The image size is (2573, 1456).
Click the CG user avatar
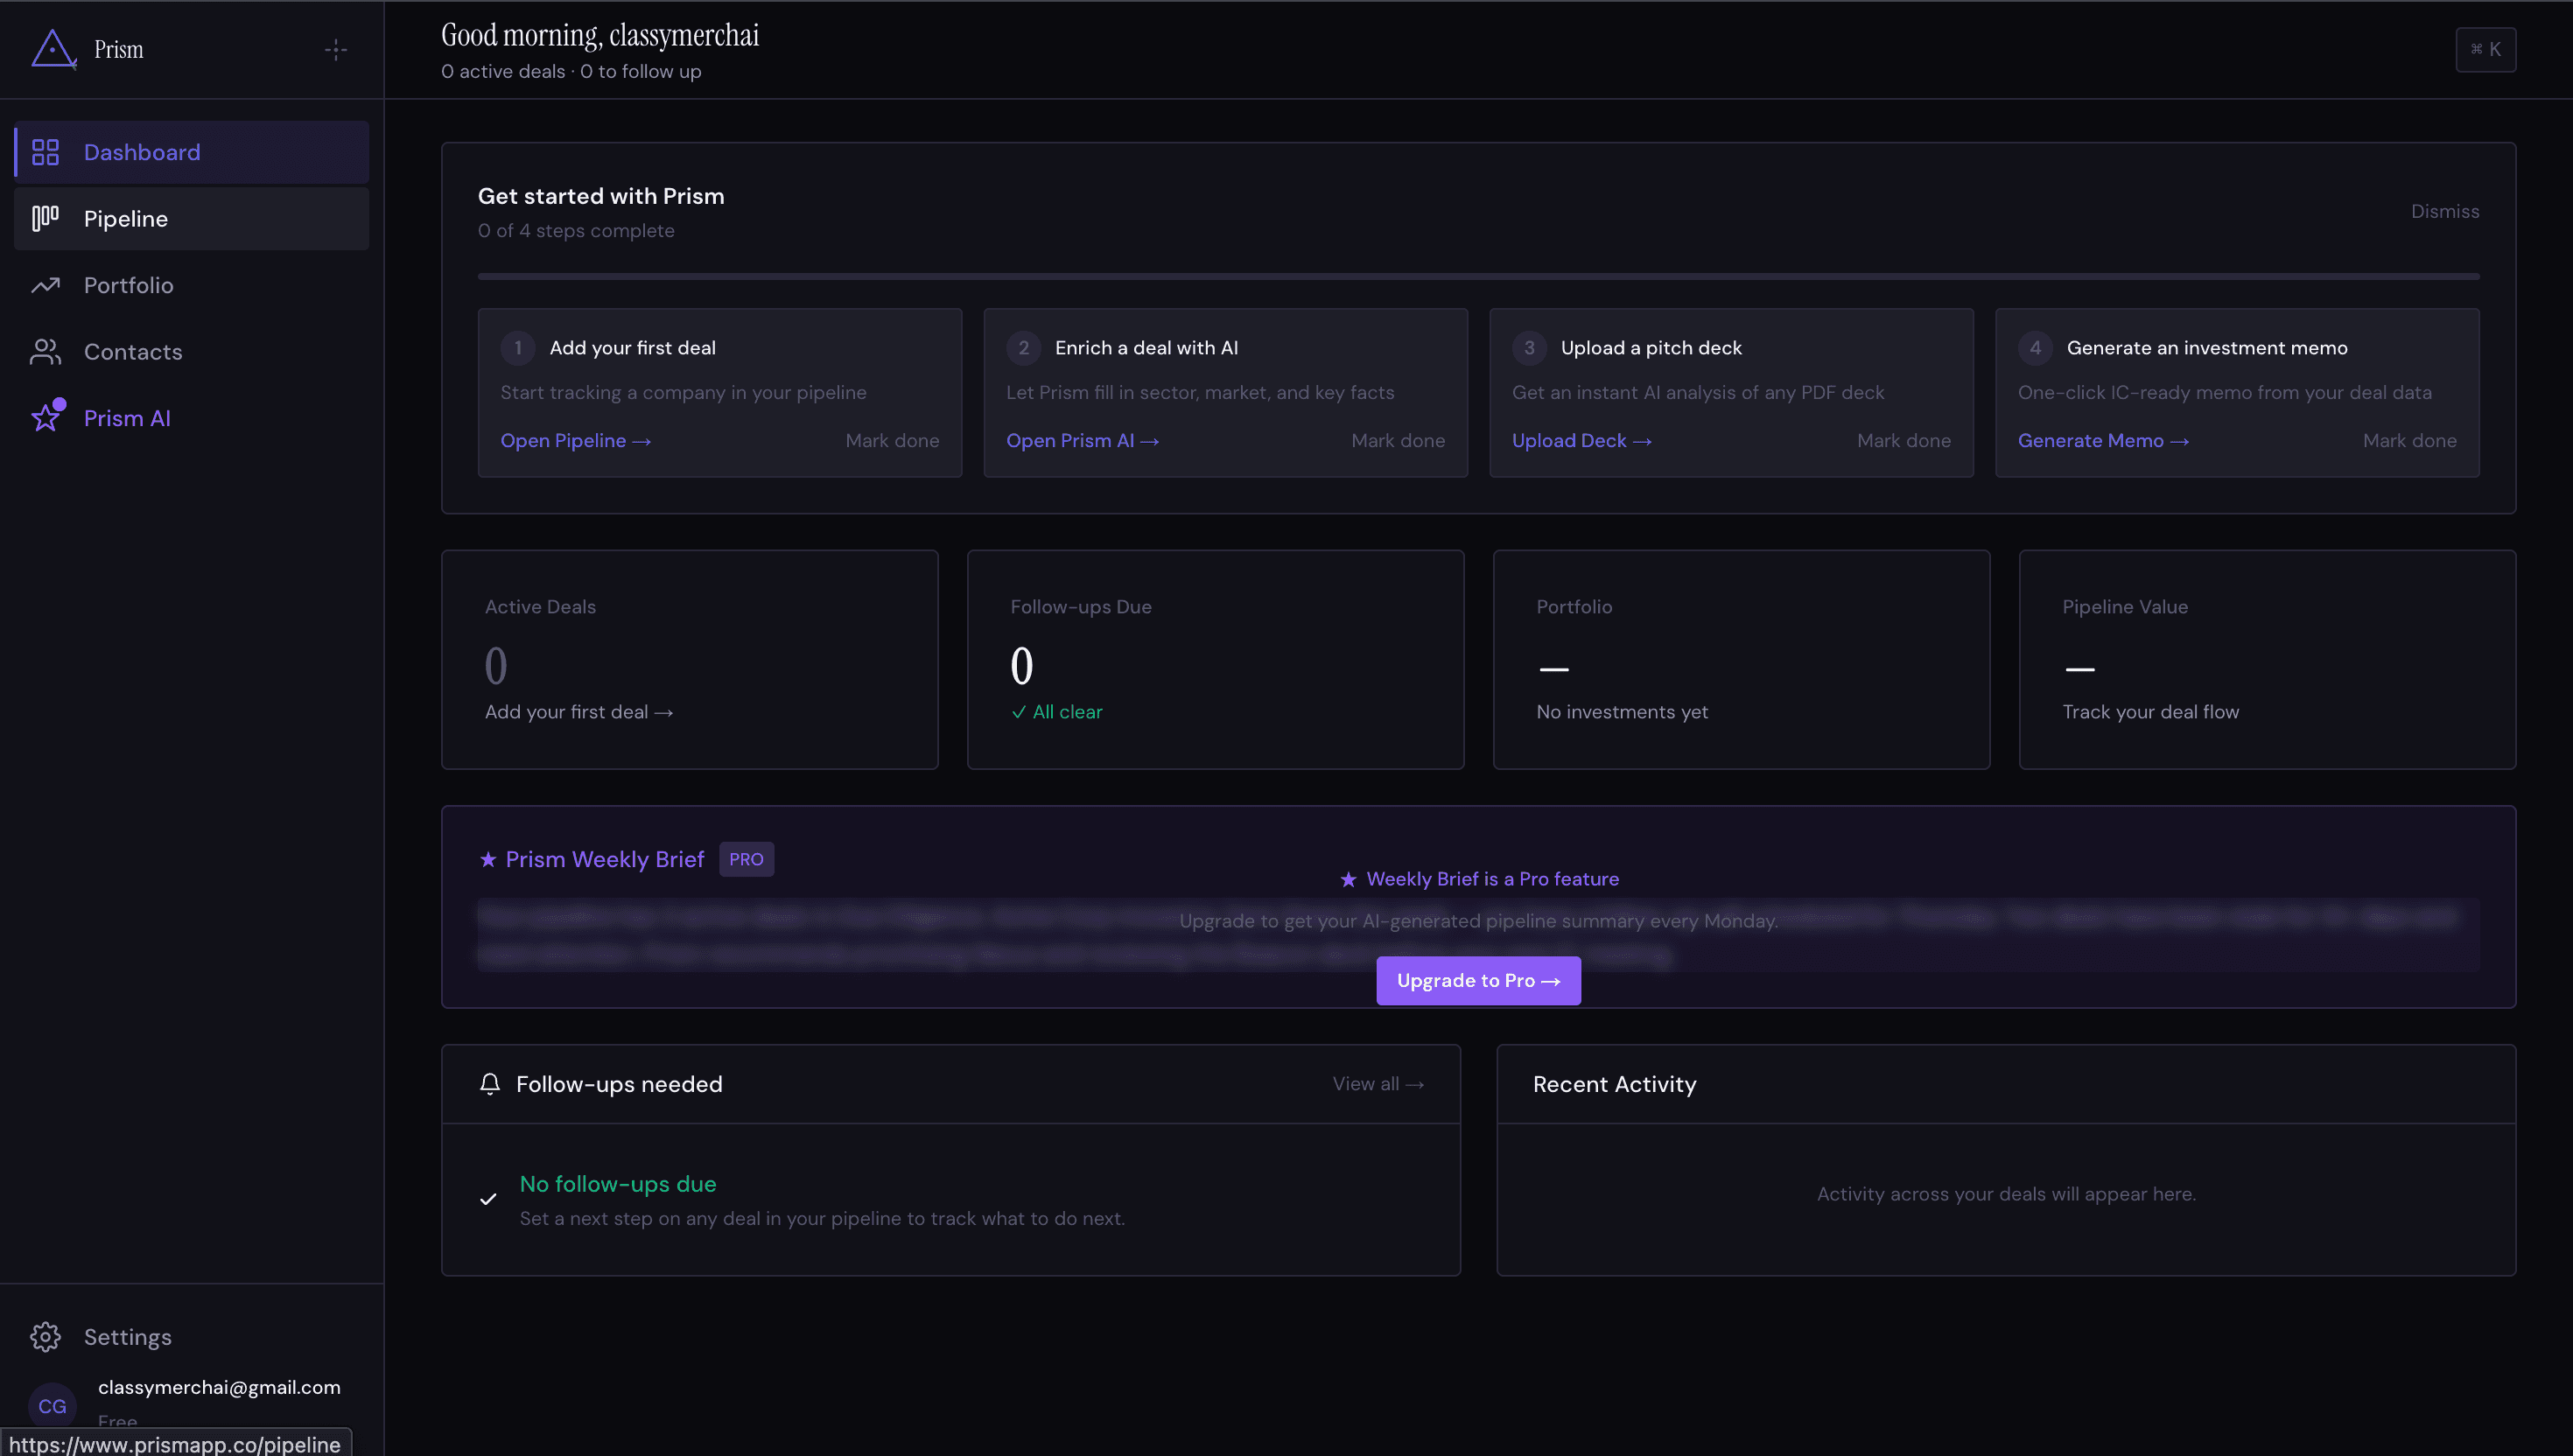point(52,1405)
